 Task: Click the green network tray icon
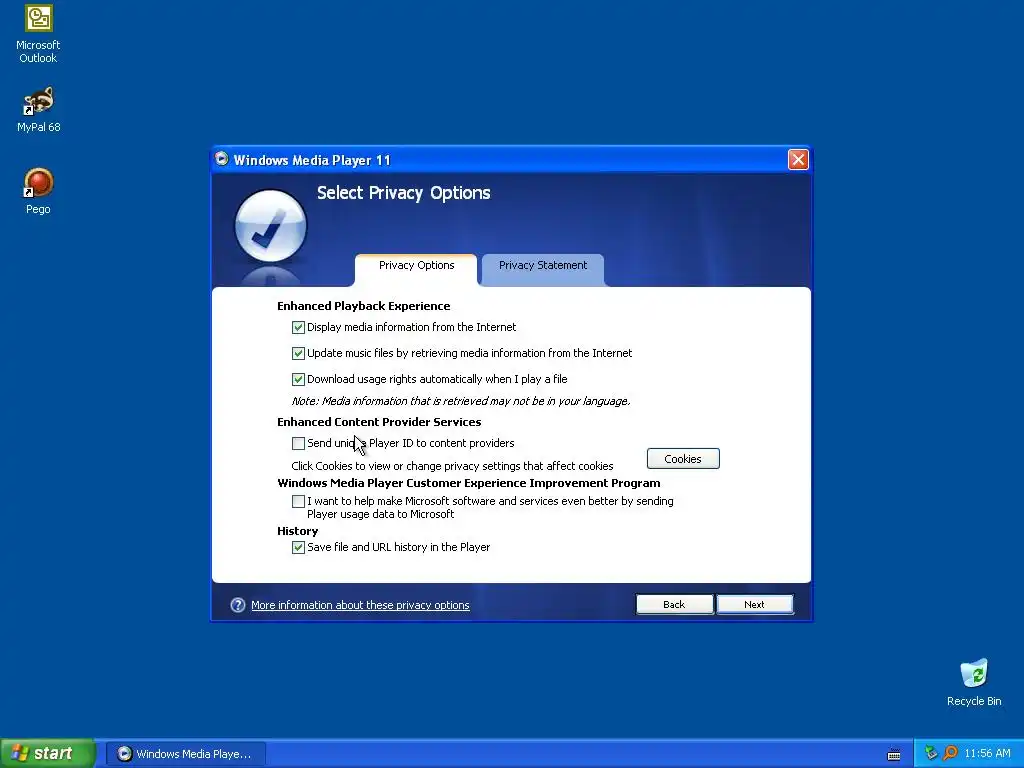pyautogui.click(x=931, y=753)
